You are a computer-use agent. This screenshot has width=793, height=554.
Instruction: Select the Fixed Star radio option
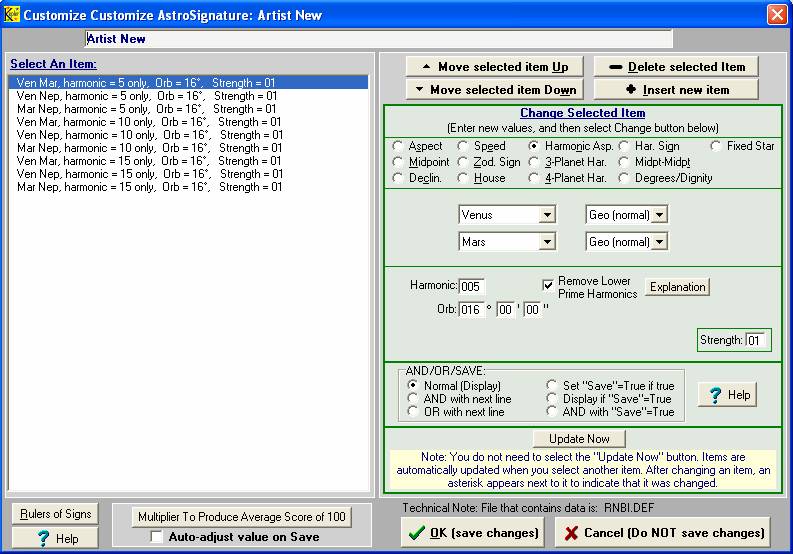(x=717, y=146)
